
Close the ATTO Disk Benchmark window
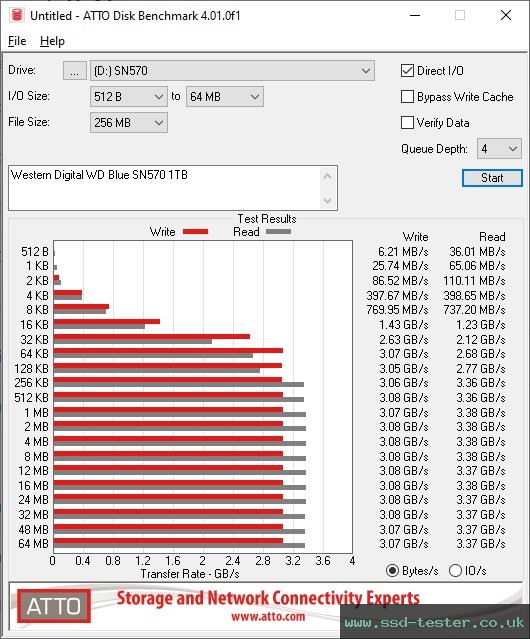click(506, 15)
